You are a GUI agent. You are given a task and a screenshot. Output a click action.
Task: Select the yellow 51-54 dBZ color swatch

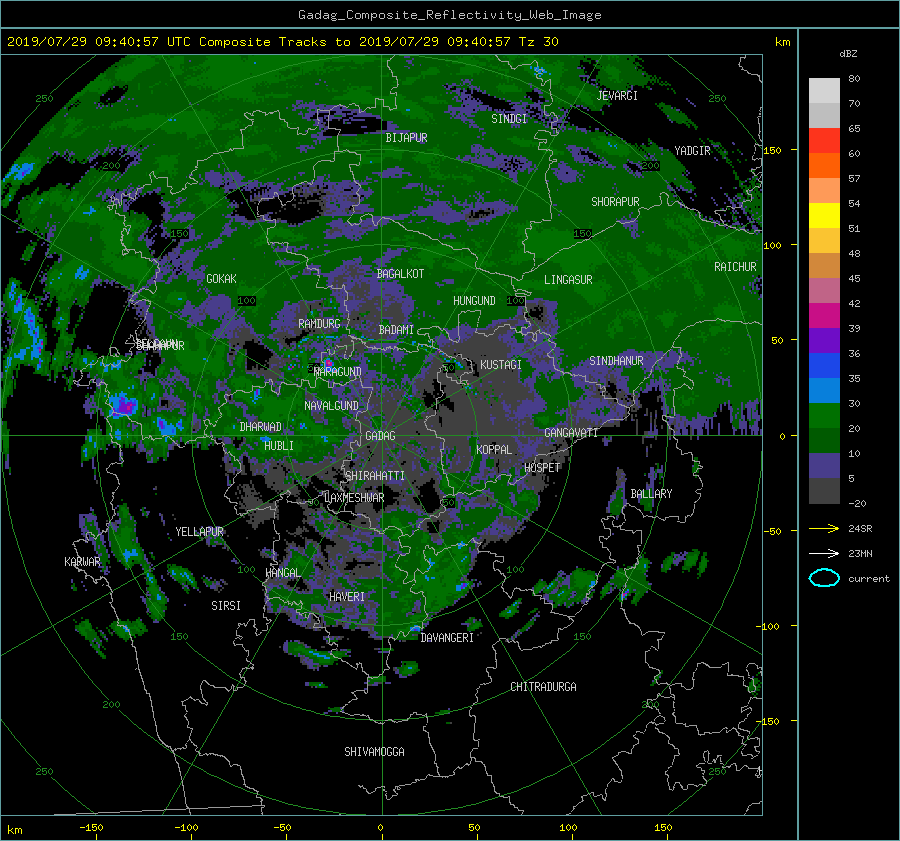[x=824, y=216]
